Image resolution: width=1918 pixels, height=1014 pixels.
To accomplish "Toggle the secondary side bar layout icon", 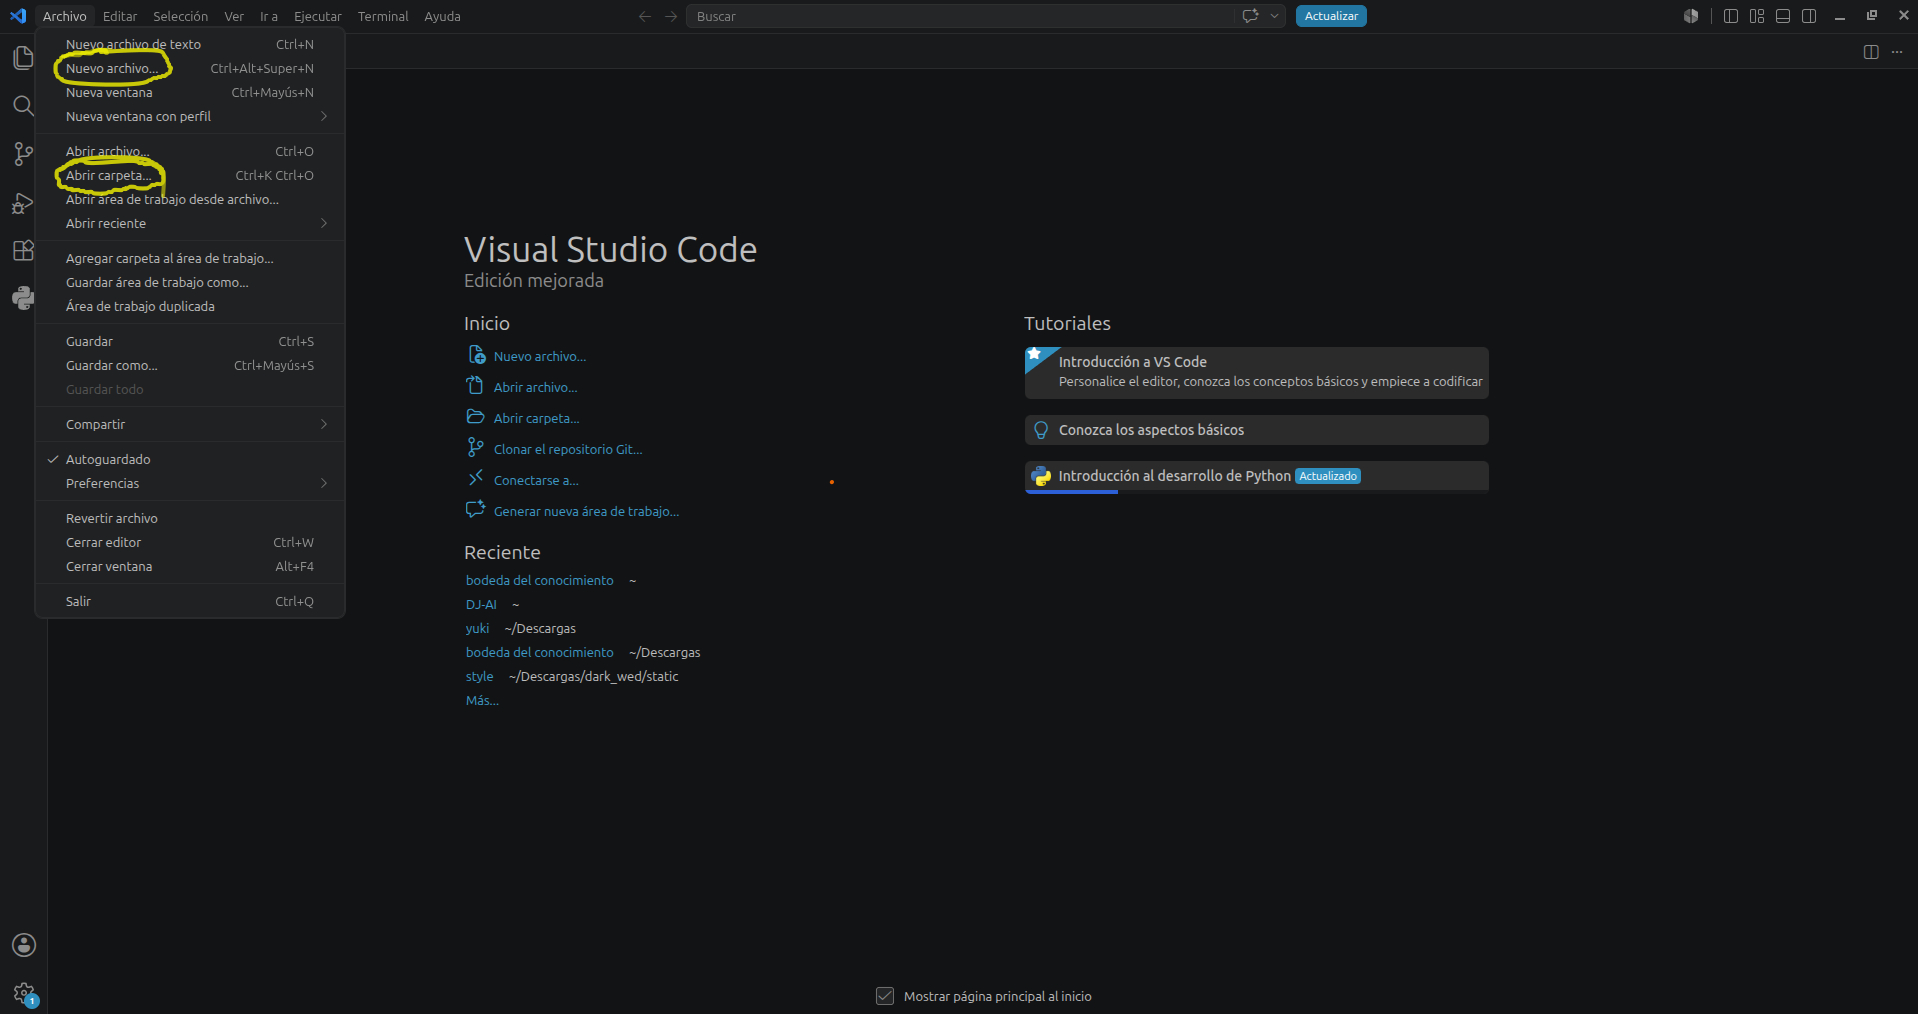I will pos(1809,16).
